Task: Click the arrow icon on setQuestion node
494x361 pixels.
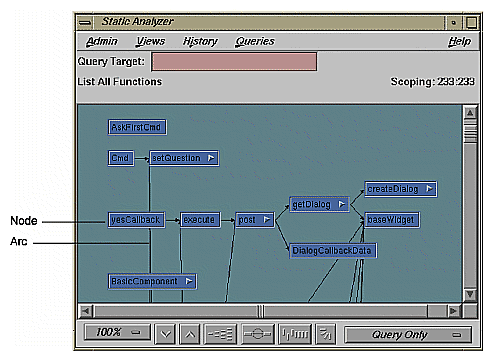Action: tap(211, 158)
